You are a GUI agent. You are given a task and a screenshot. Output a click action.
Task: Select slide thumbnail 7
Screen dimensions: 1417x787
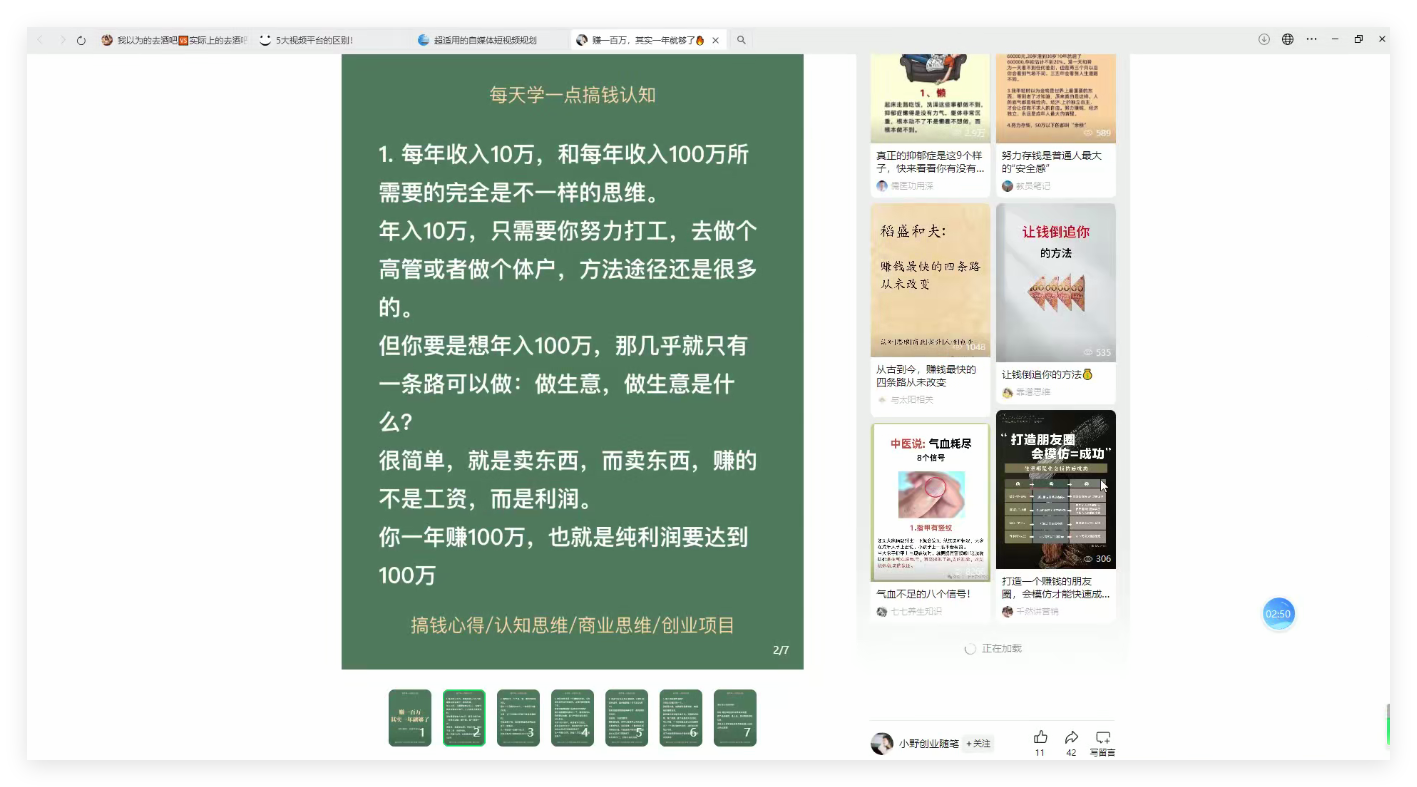[x=735, y=718]
